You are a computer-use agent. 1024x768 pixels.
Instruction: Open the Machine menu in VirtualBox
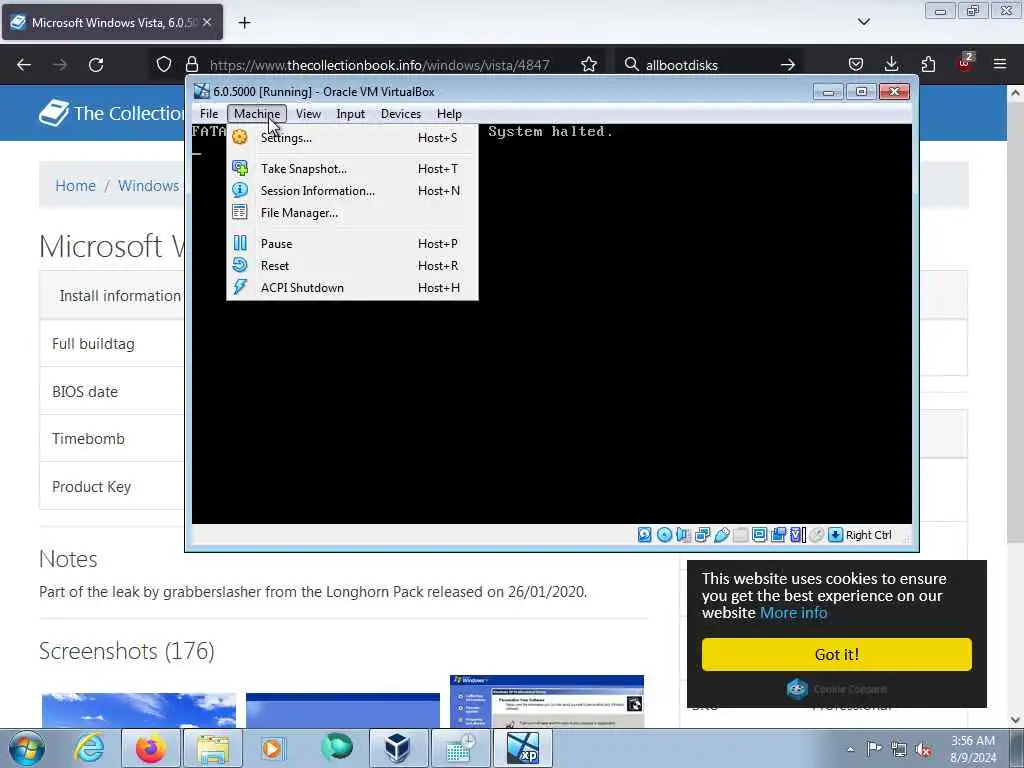click(257, 114)
